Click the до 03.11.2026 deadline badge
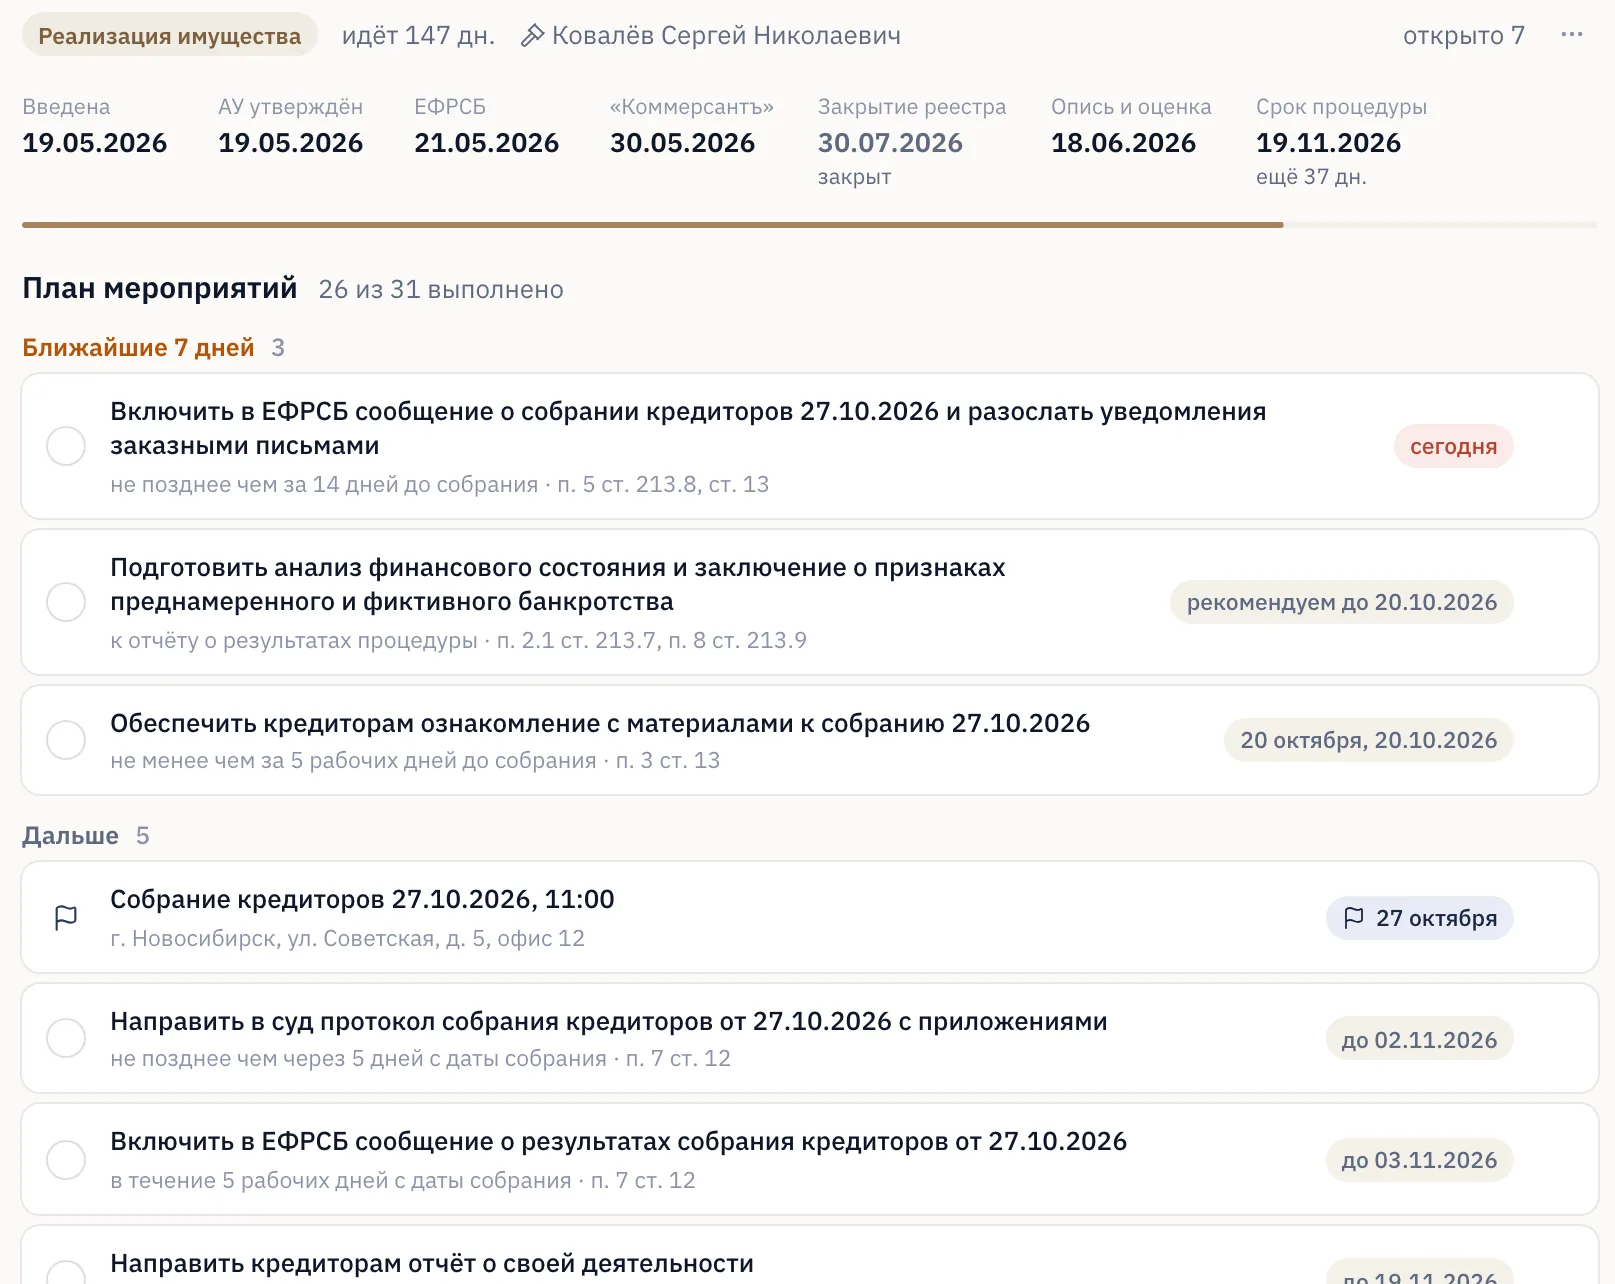The image size is (1615, 1284). coord(1420,1160)
